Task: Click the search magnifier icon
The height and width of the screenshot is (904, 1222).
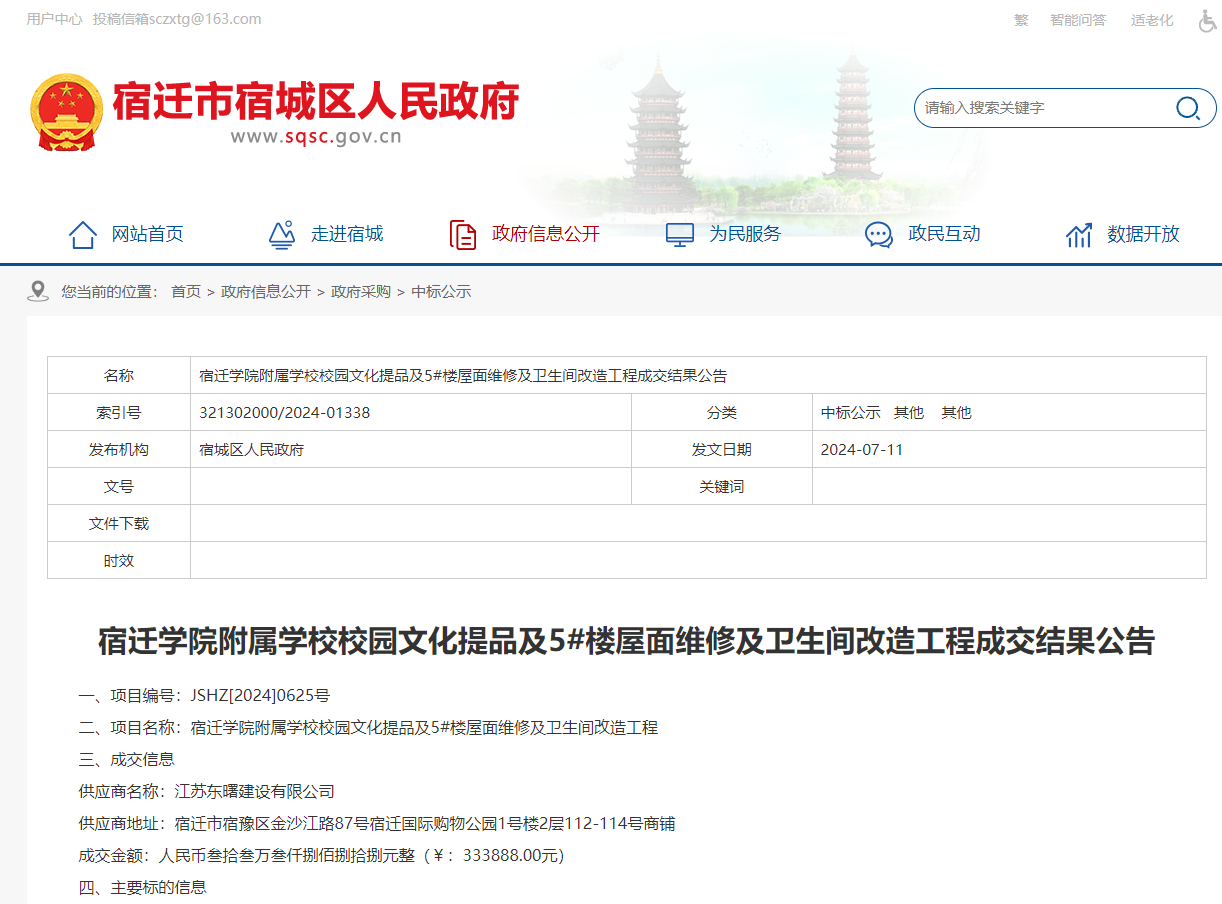Action: pos(1187,108)
